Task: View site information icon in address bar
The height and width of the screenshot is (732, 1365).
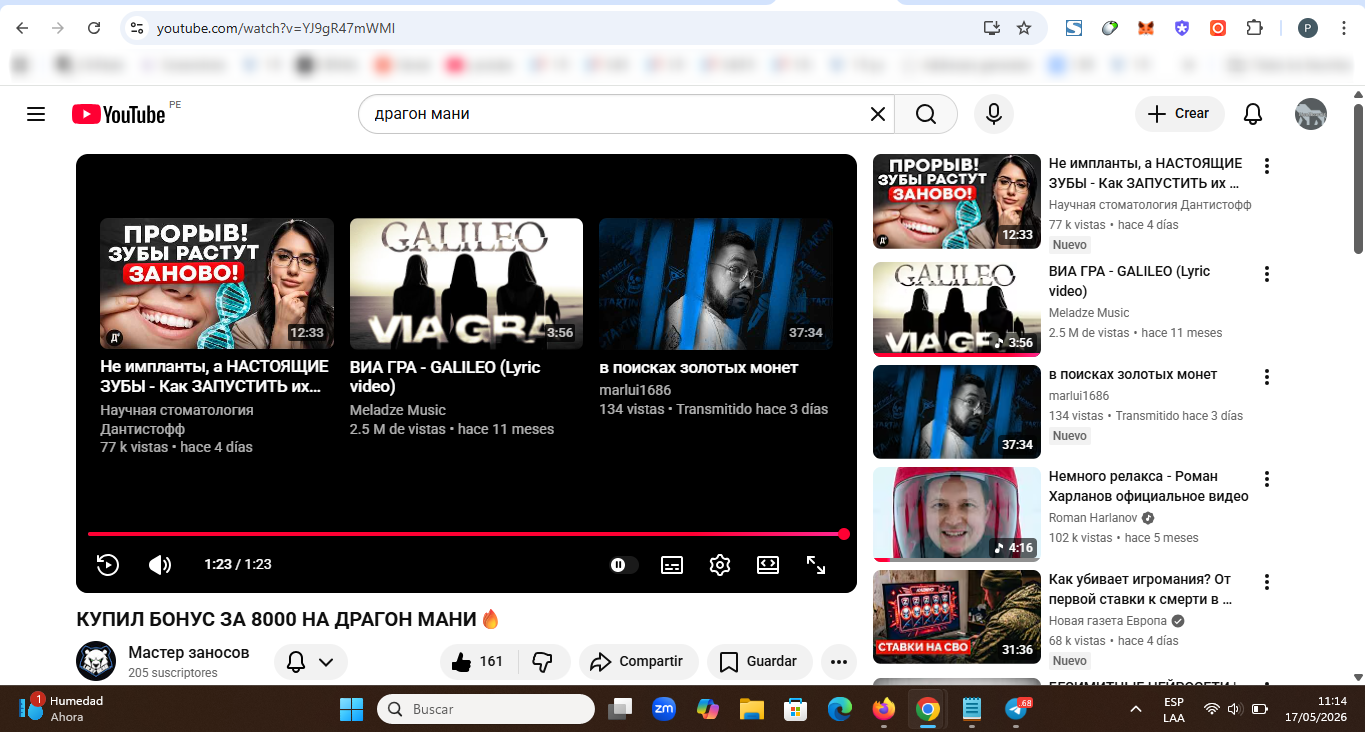Action: click(138, 28)
